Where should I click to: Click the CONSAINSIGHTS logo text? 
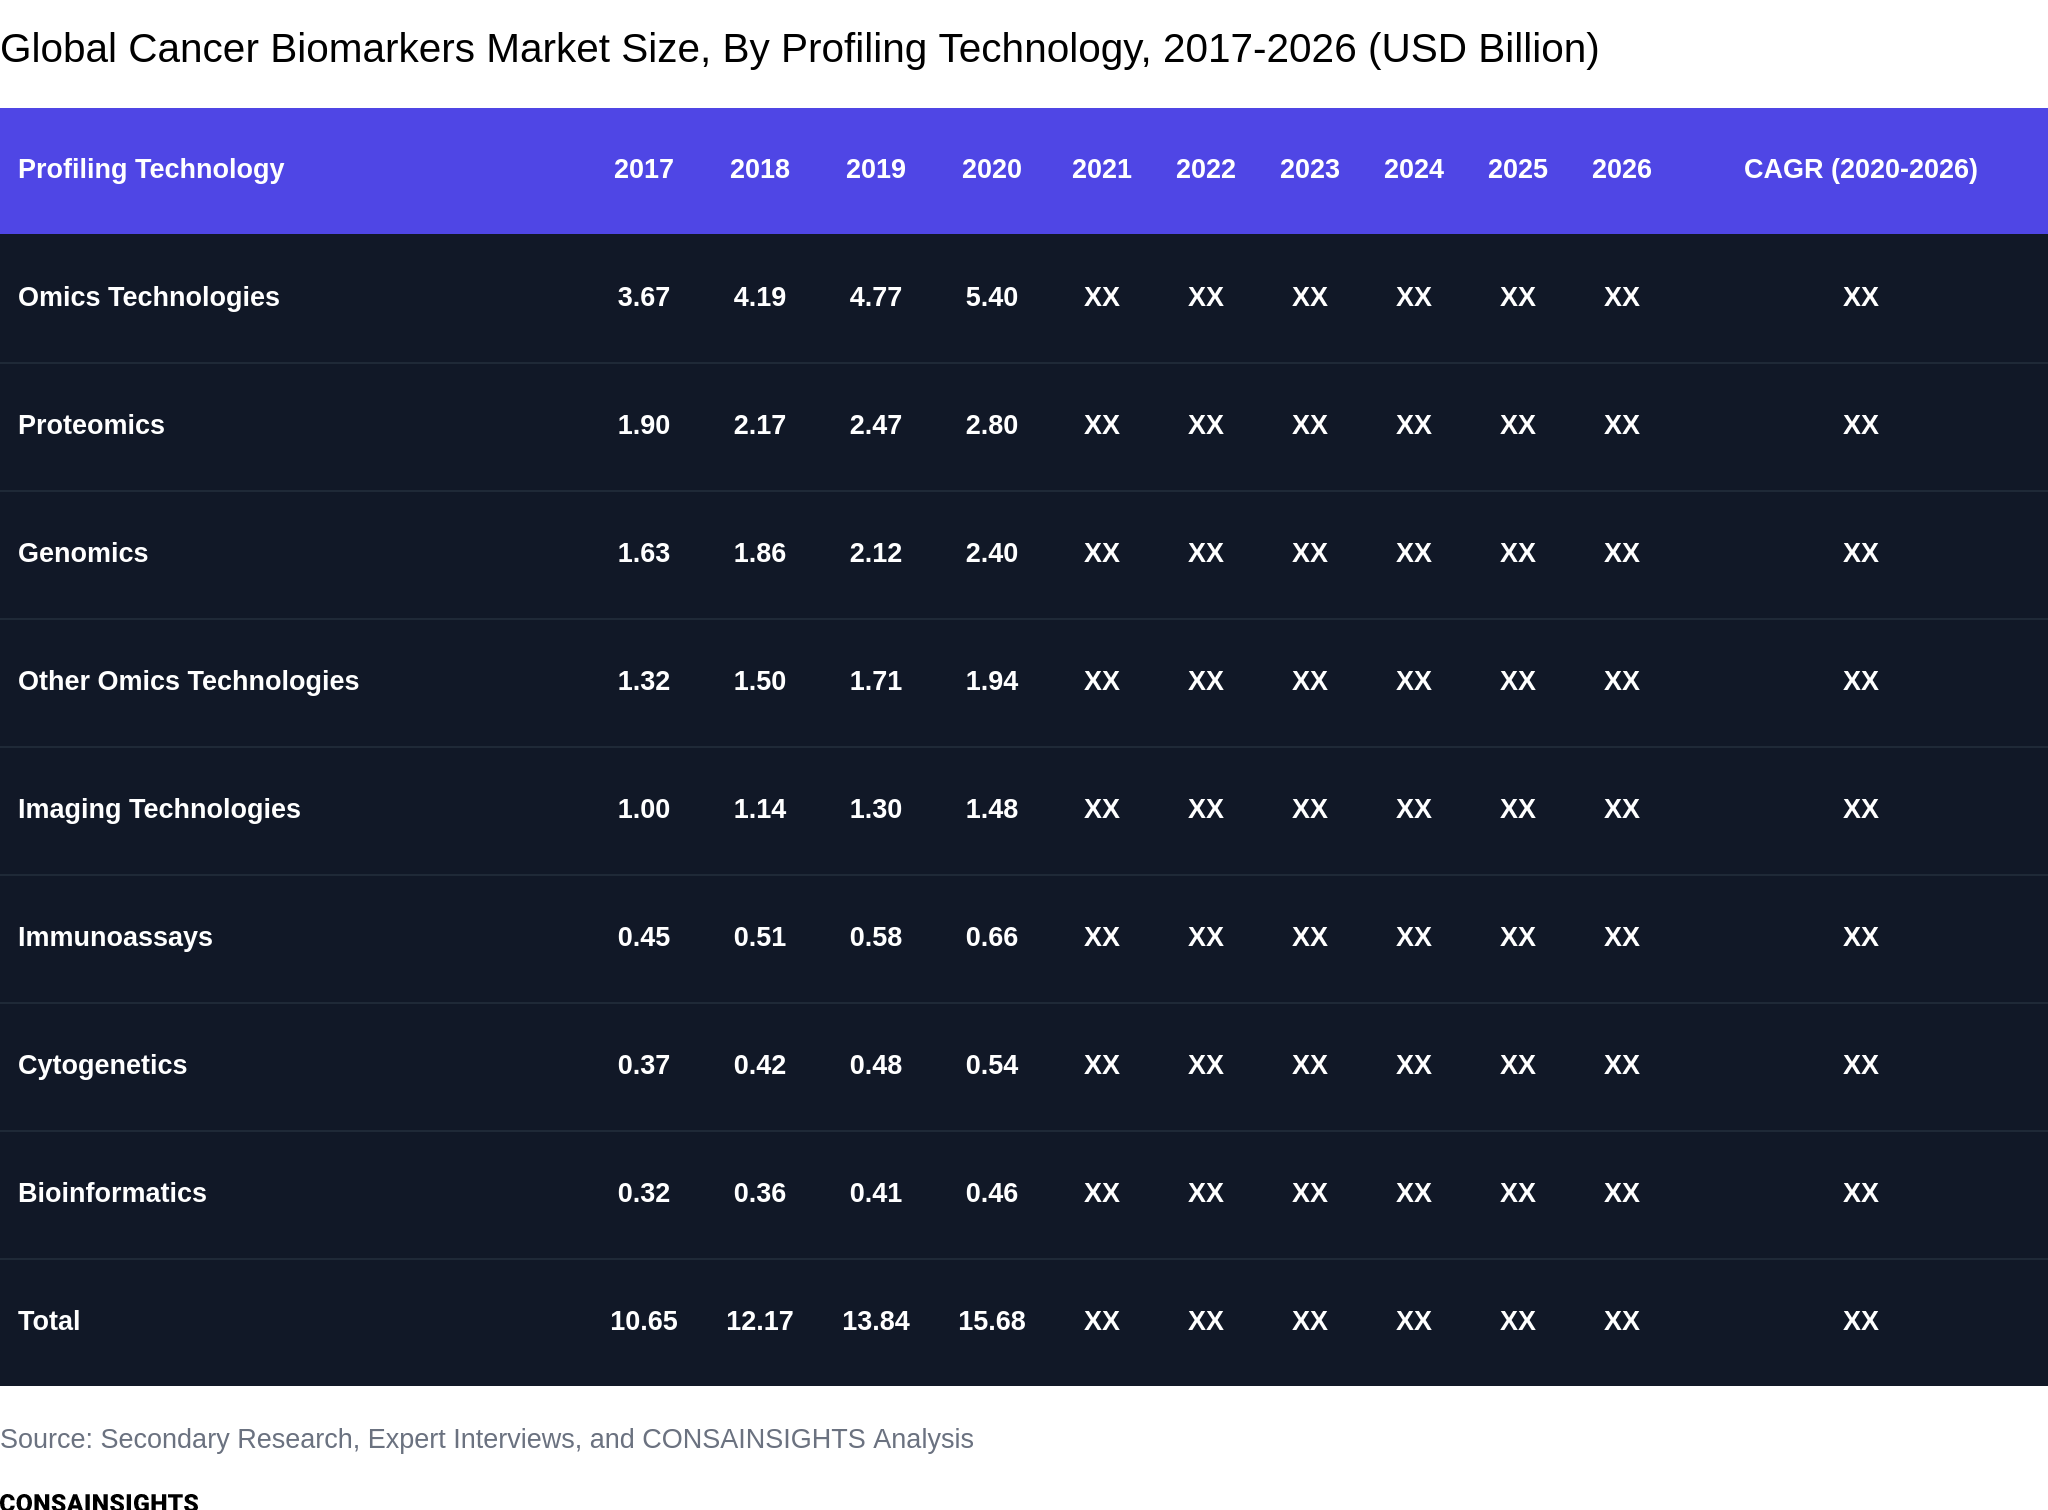(x=99, y=1501)
